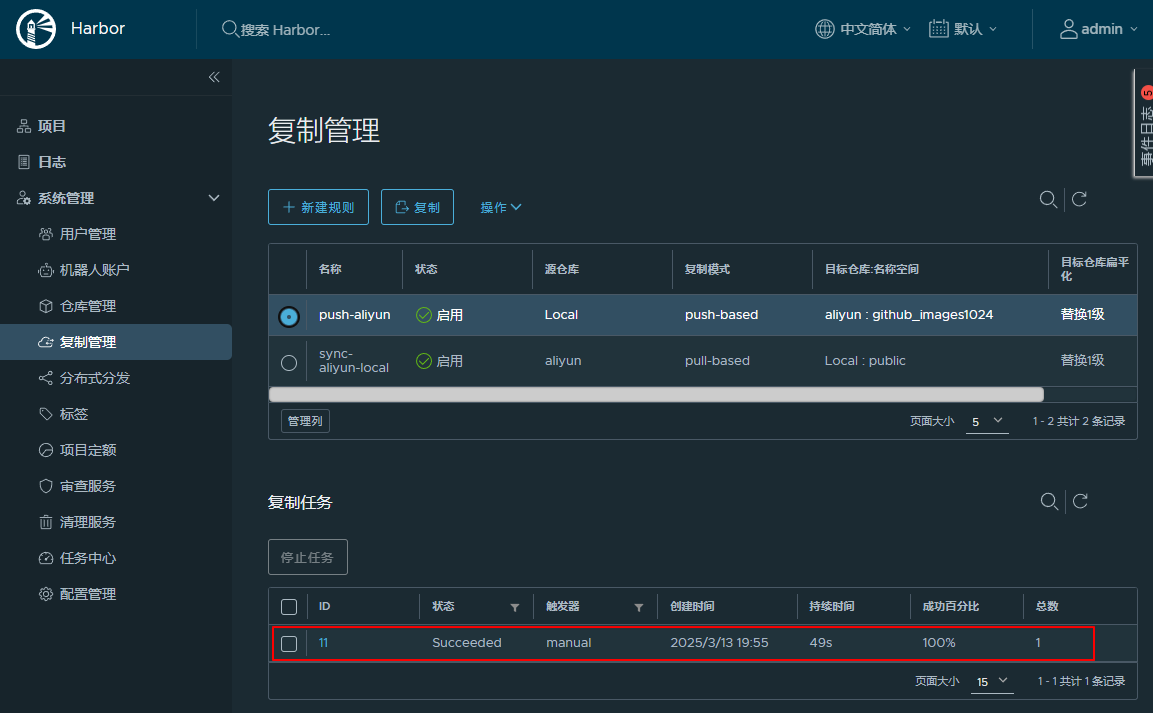Click the pull-based mode cell
The image size is (1153, 713).
pyautogui.click(x=717, y=361)
